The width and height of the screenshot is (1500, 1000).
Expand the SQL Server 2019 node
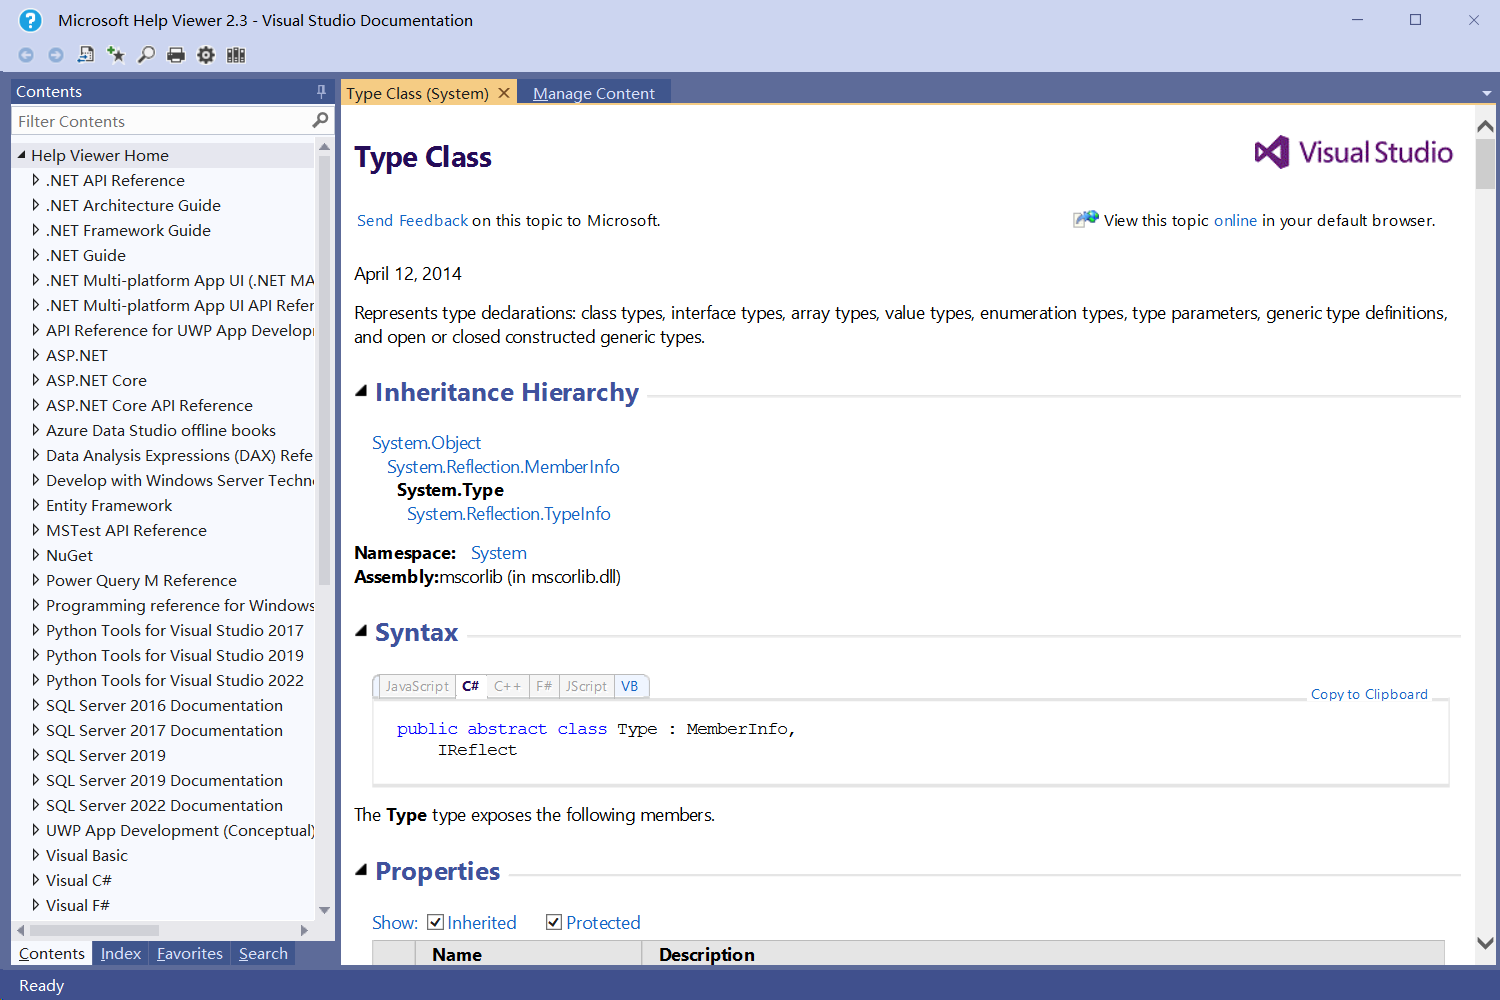point(36,755)
